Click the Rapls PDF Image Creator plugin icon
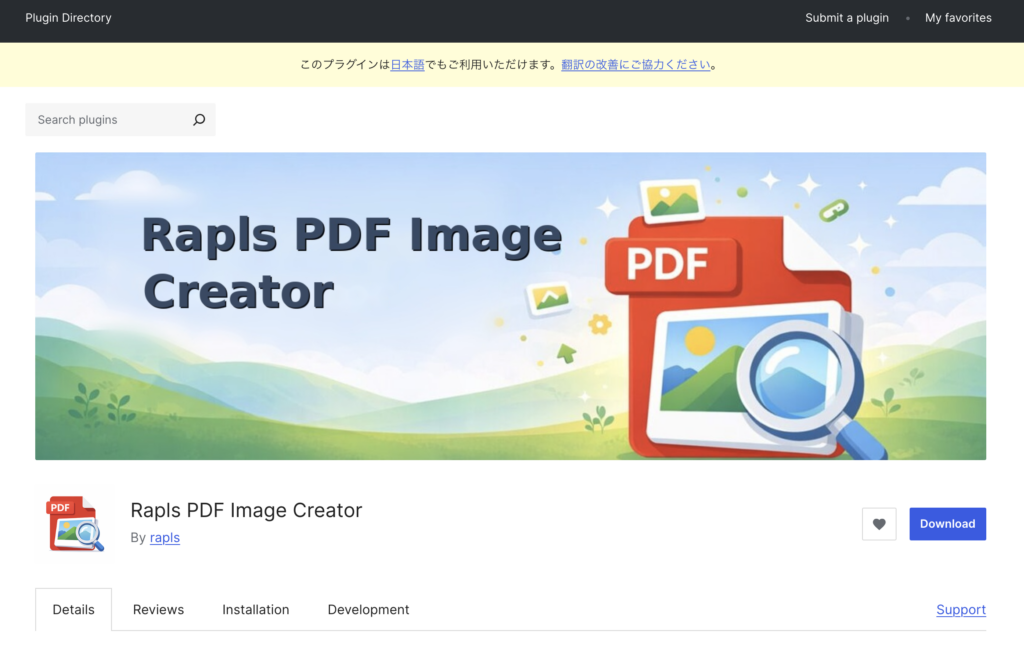The width and height of the screenshot is (1024, 649). point(74,522)
